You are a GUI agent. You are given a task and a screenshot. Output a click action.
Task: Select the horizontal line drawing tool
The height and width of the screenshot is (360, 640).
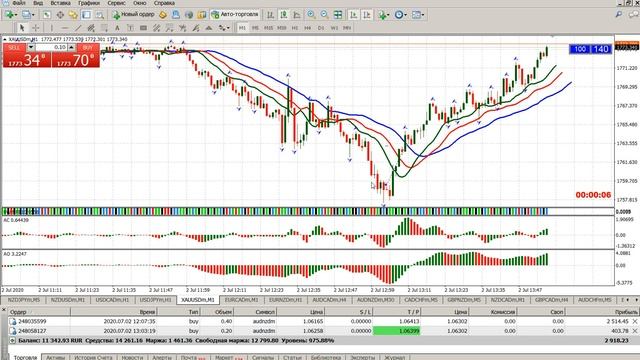[64, 28]
